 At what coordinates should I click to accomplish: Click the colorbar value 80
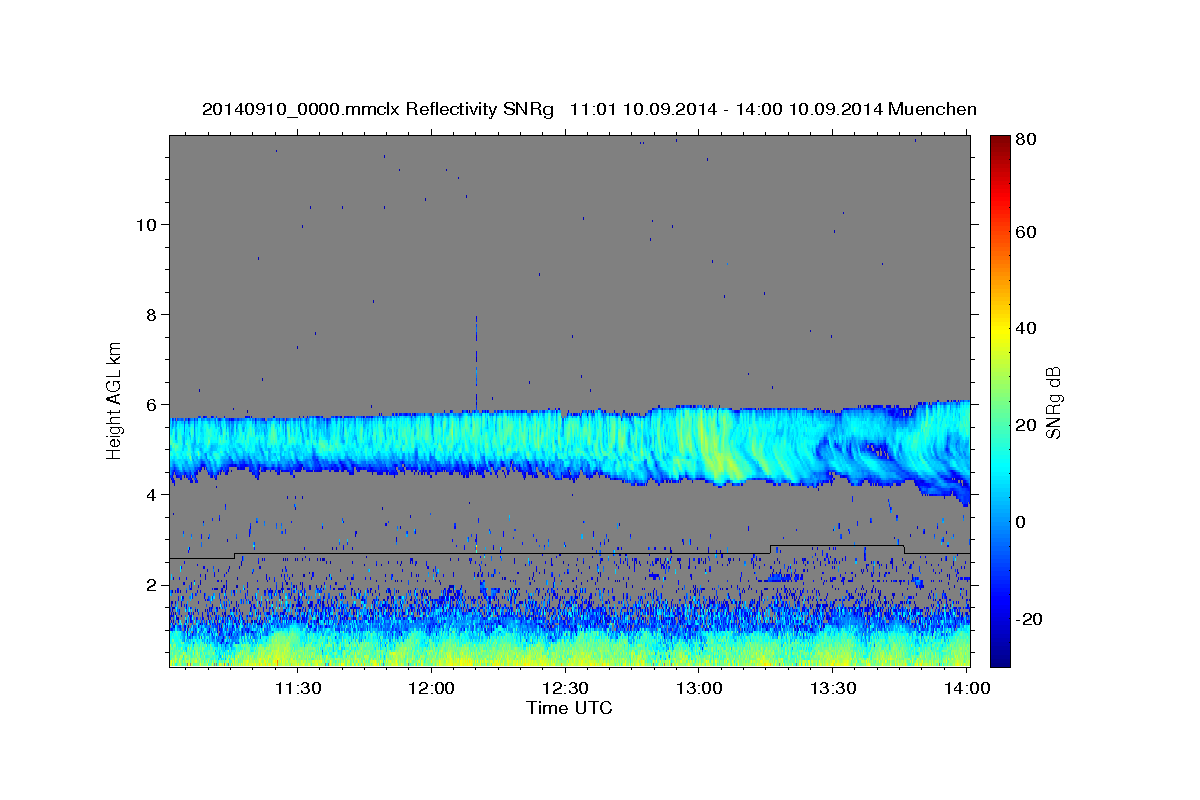pyautogui.click(x=1025, y=140)
